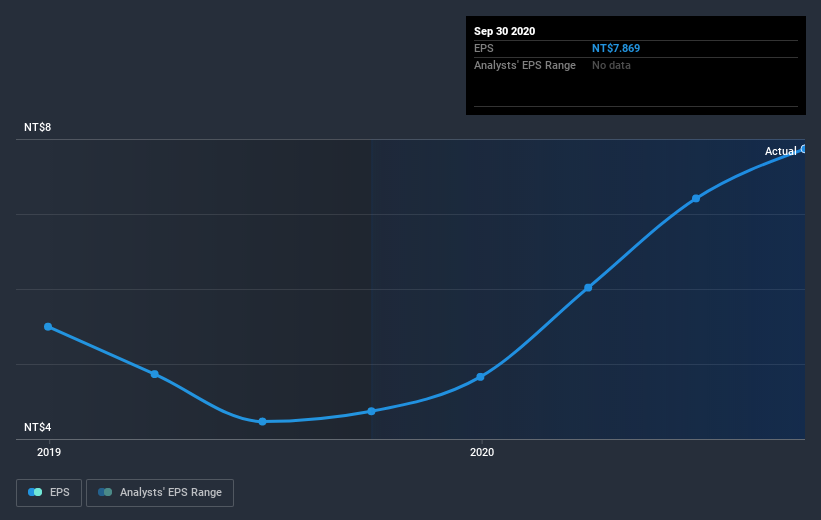Click the EPS data point at 2019
Screen dimensions: 821x520
(48, 327)
